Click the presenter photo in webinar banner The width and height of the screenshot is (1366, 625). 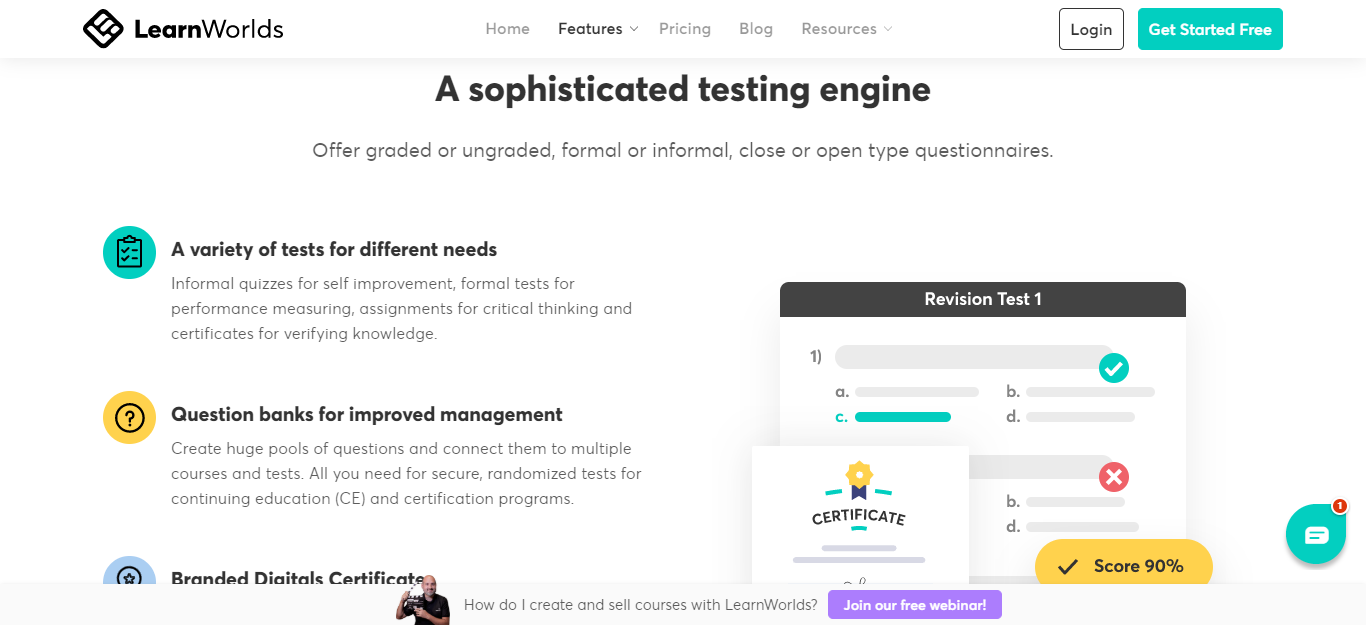(423, 600)
